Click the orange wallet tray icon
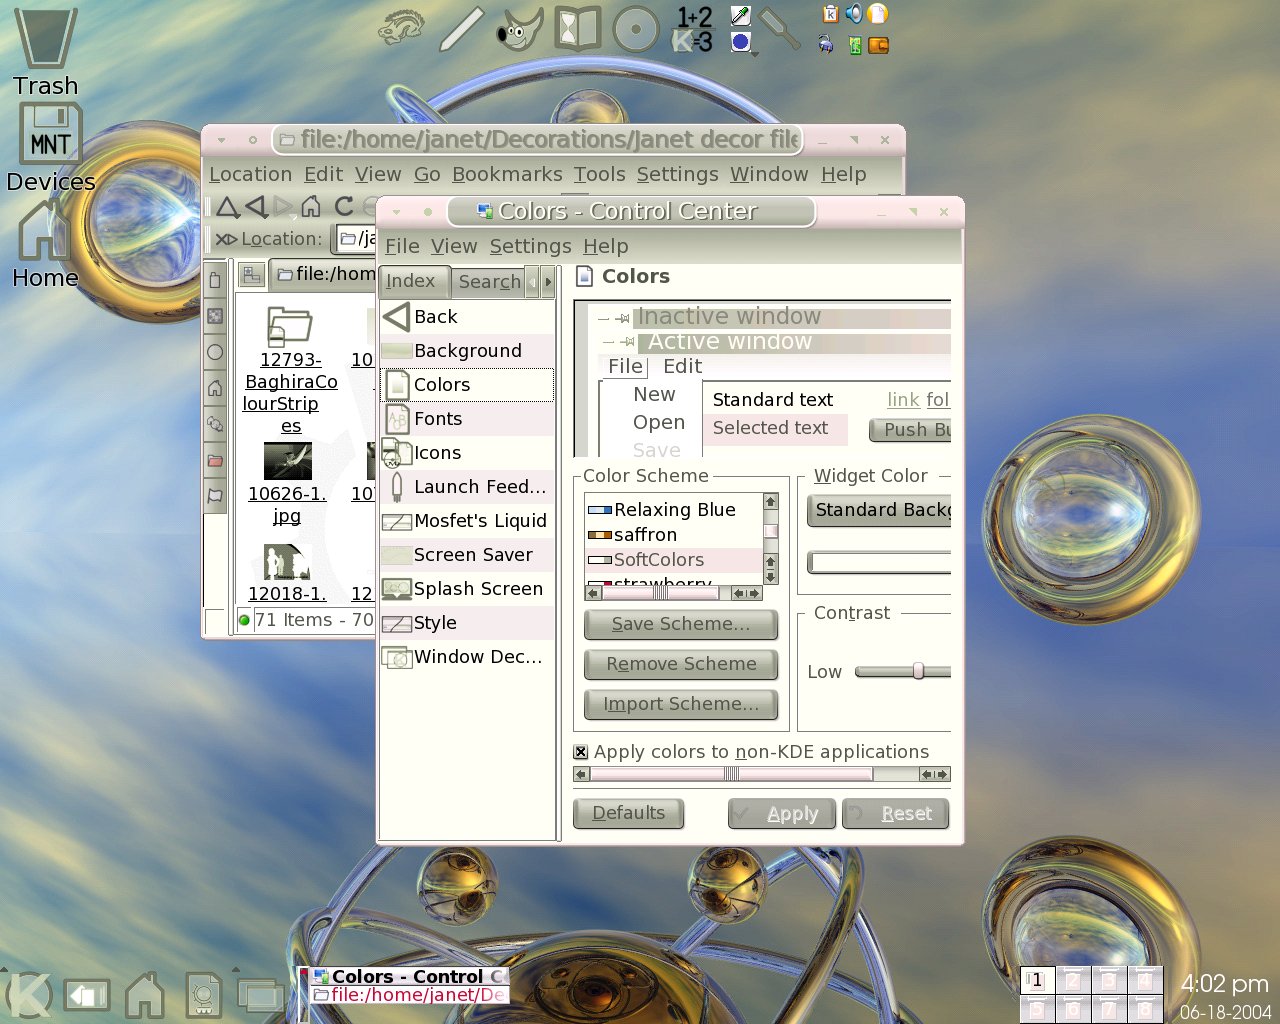 pyautogui.click(x=878, y=45)
